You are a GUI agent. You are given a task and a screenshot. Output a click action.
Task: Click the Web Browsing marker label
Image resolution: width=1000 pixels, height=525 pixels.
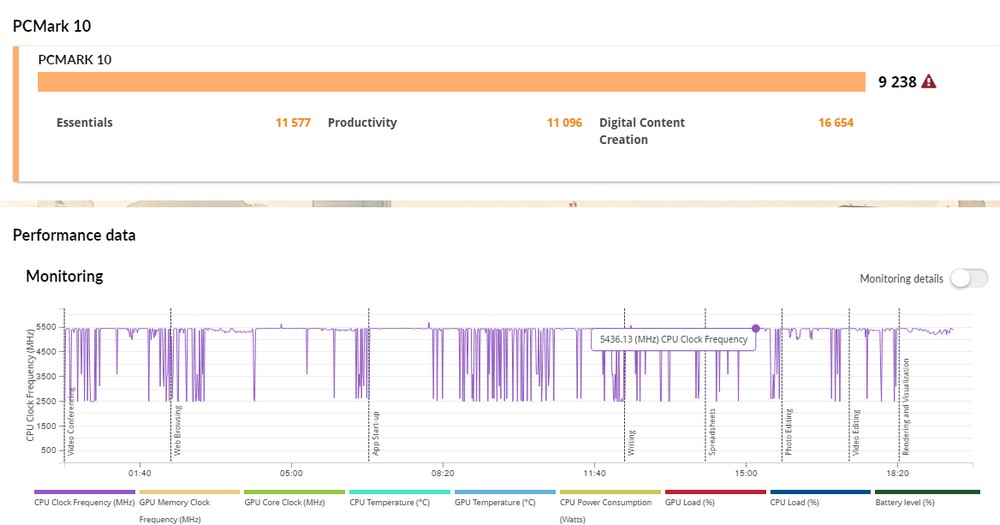tap(178, 430)
